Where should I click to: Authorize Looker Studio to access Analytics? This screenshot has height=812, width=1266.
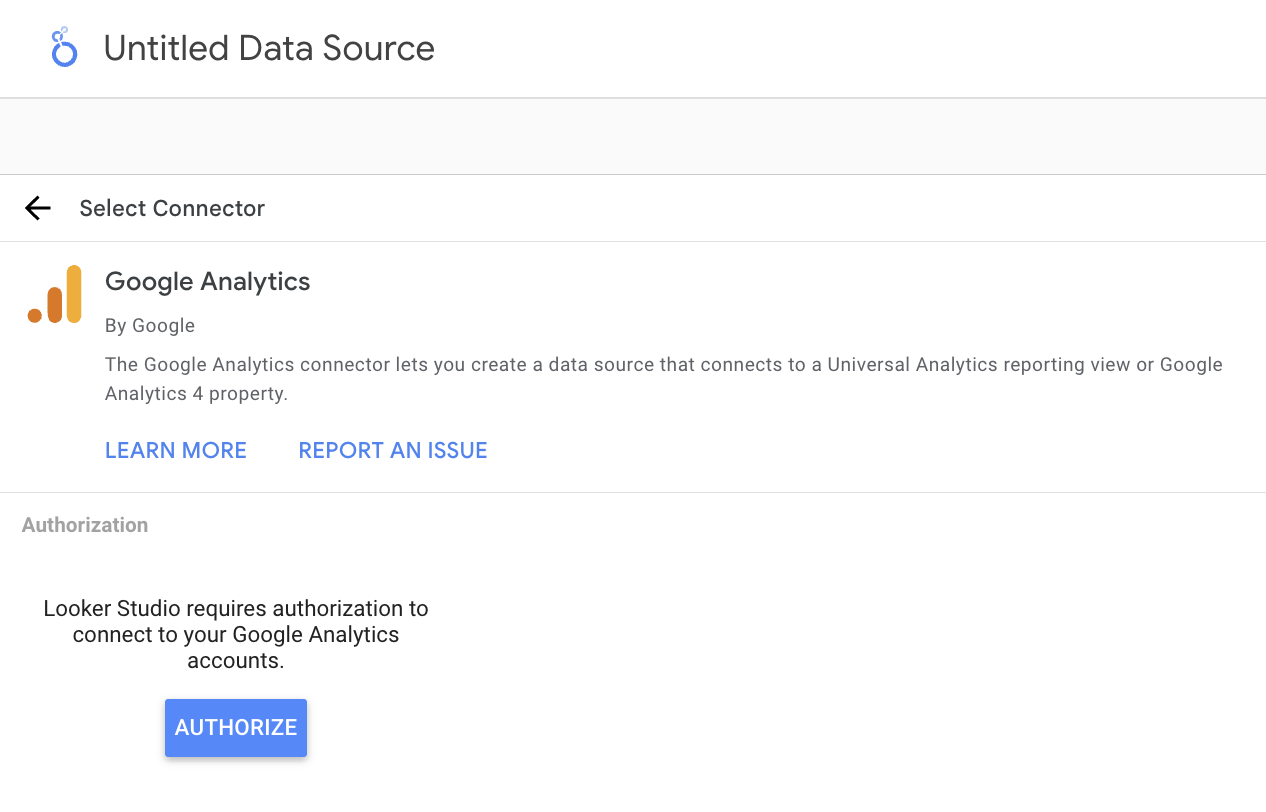click(236, 728)
